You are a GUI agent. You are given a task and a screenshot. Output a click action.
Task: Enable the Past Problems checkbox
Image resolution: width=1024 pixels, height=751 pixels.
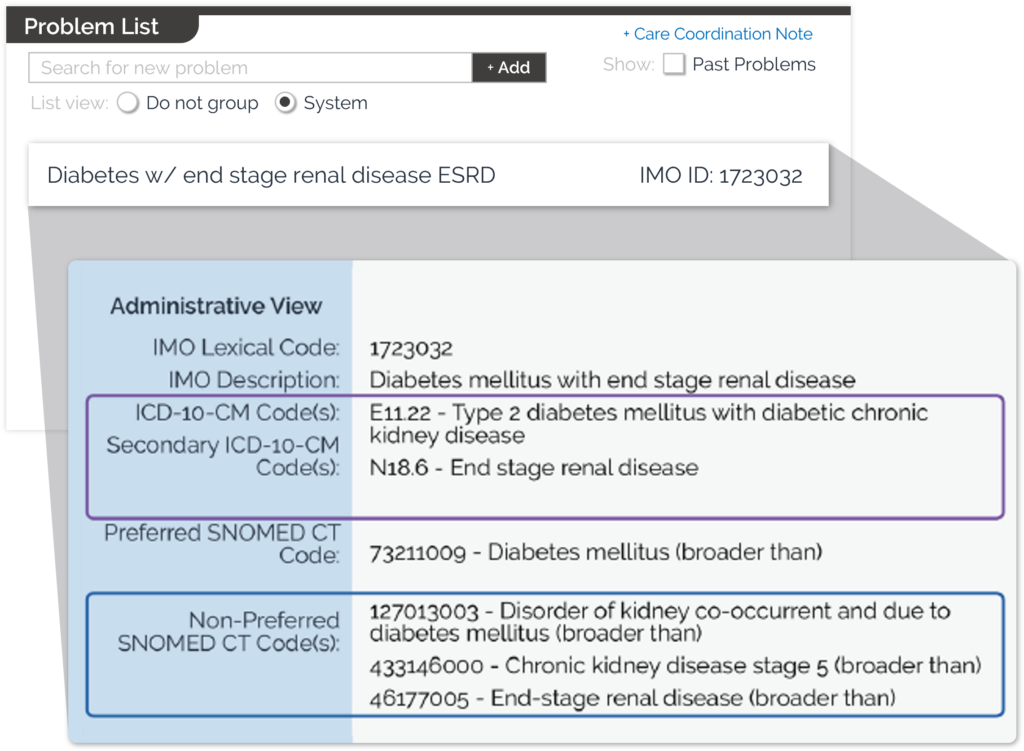click(x=674, y=63)
